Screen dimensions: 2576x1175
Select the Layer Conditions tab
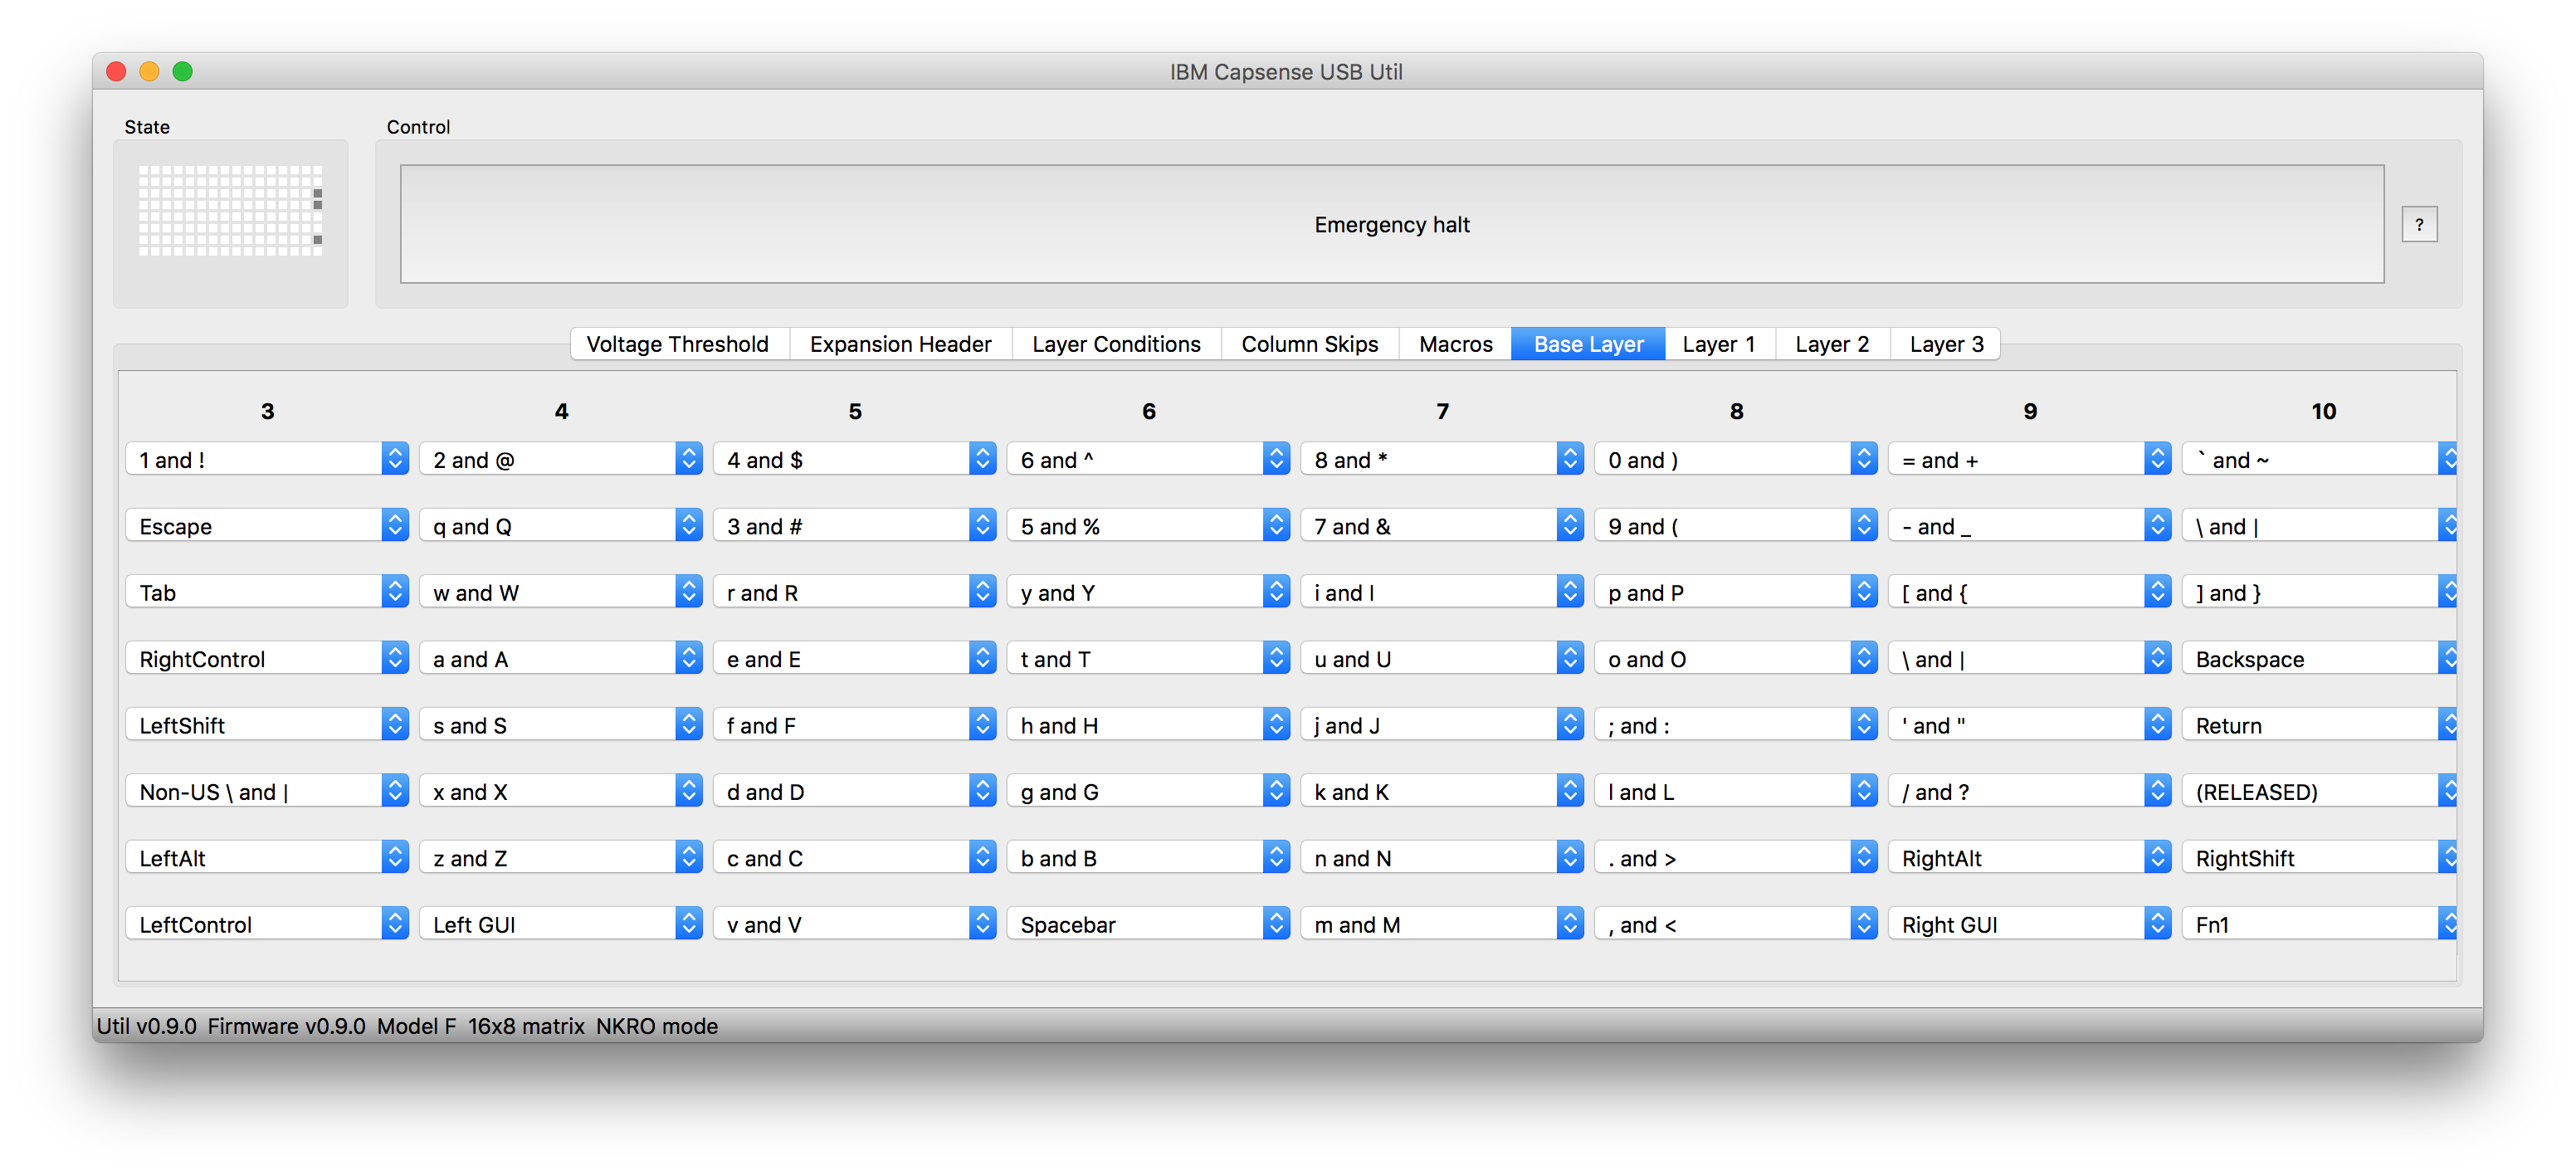(1117, 344)
